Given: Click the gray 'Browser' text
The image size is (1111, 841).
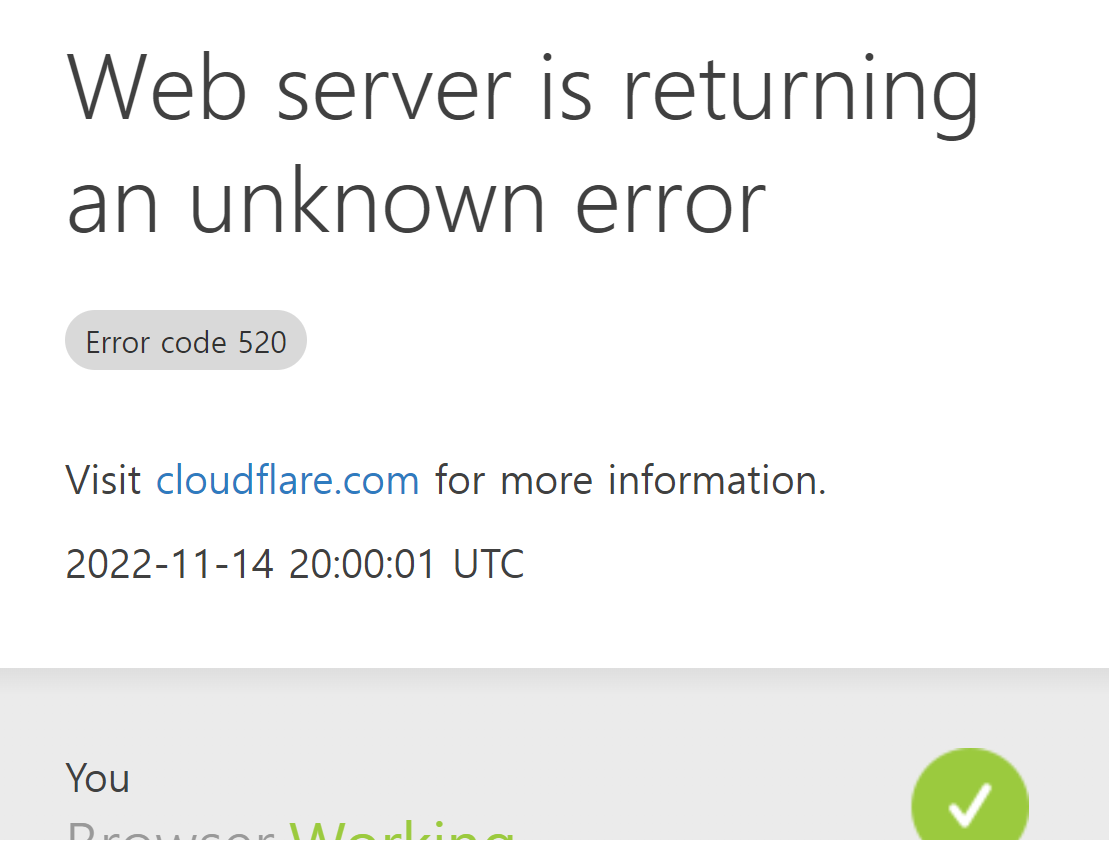Looking at the screenshot, I should tap(170, 830).
